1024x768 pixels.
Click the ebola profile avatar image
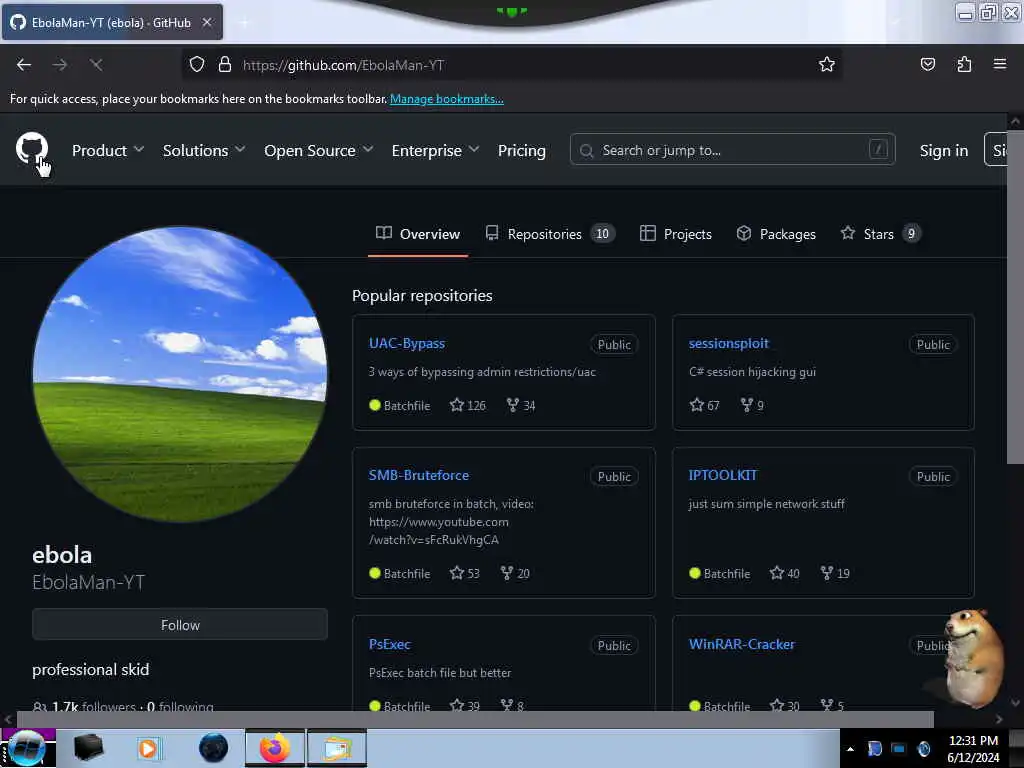click(180, 374)
